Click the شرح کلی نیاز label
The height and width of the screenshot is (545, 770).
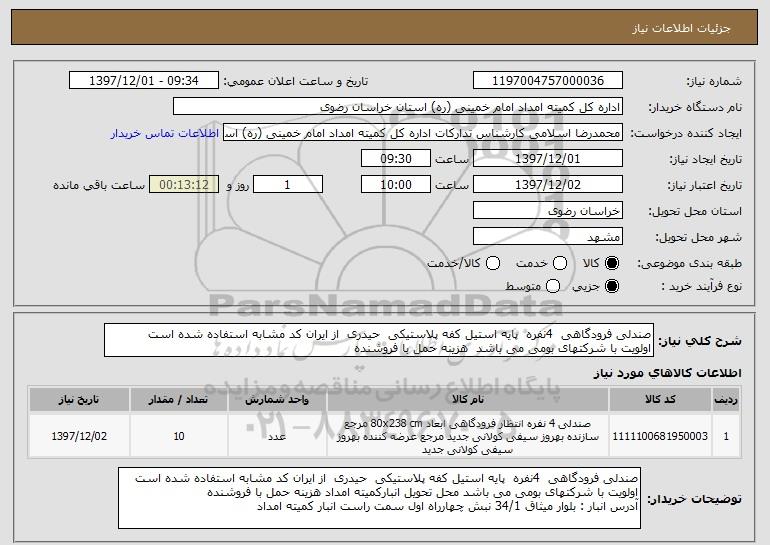(700, 341)
